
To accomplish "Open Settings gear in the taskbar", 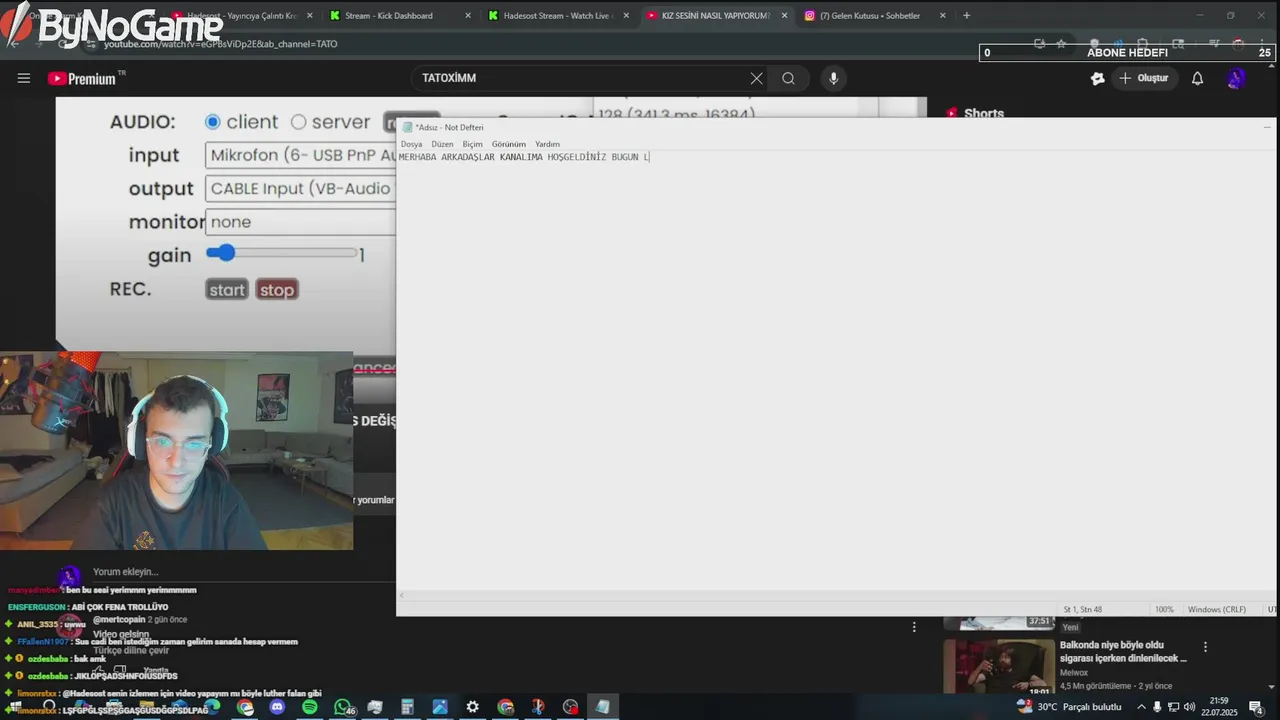I will click(x=472, y=707).
